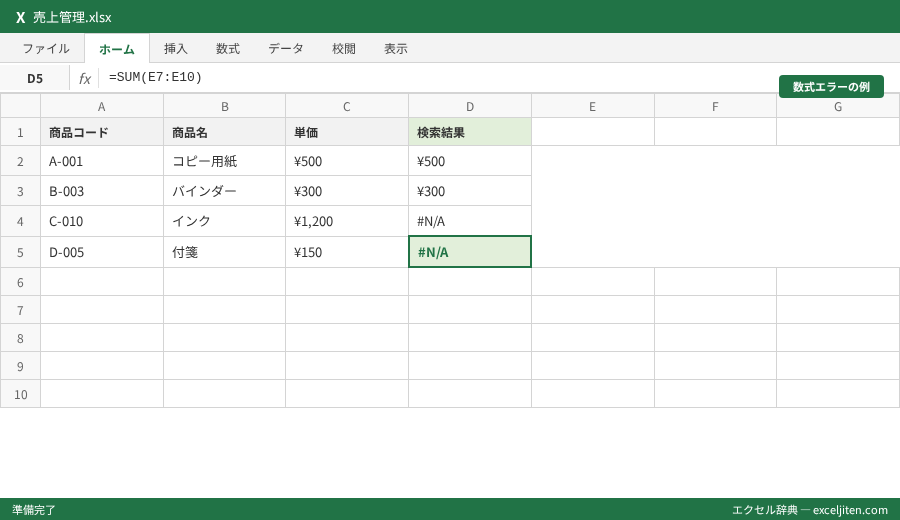The image size is (900, 520).
Task: Select the ¥1,200 price cell
Action: pyautogui.click(x=347, y=221)
